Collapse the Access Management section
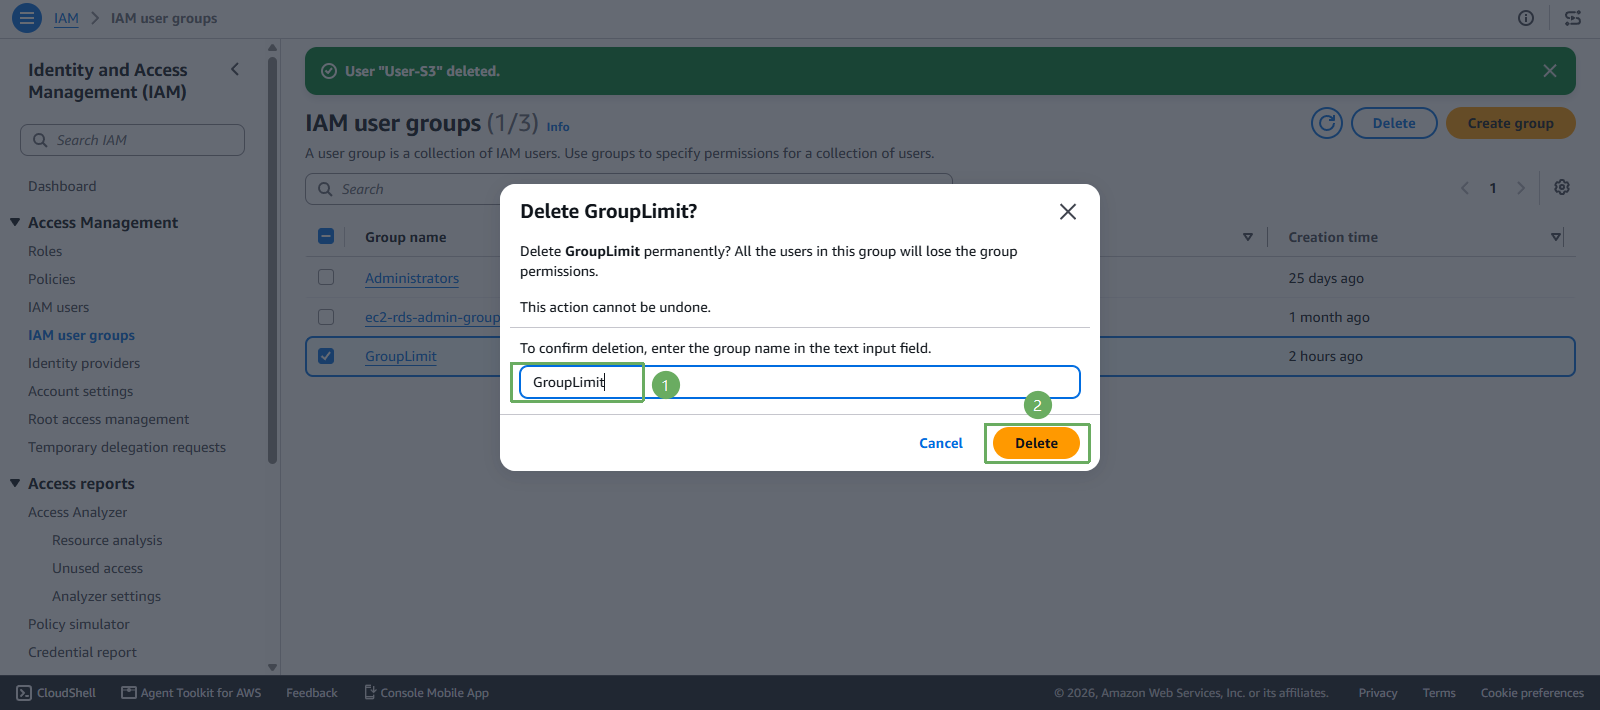The image size is (1600, 710). [x=15, y=222]
